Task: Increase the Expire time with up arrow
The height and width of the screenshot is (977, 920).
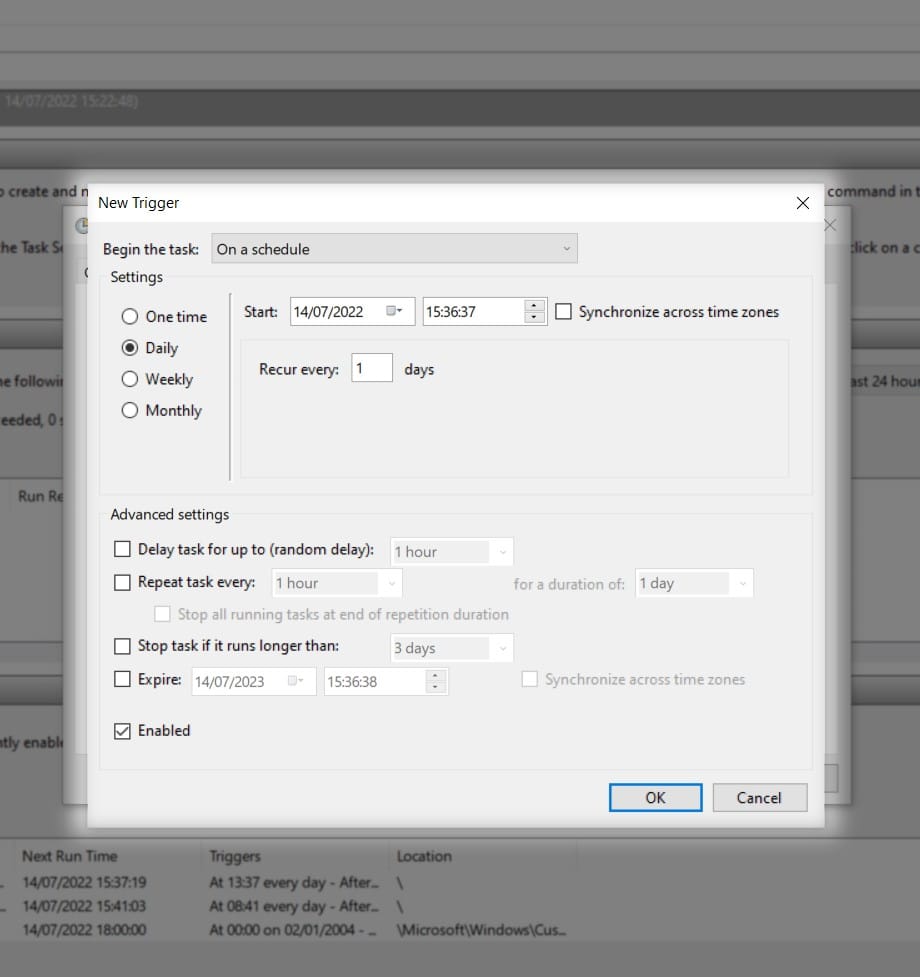Action: click(435, 675)
